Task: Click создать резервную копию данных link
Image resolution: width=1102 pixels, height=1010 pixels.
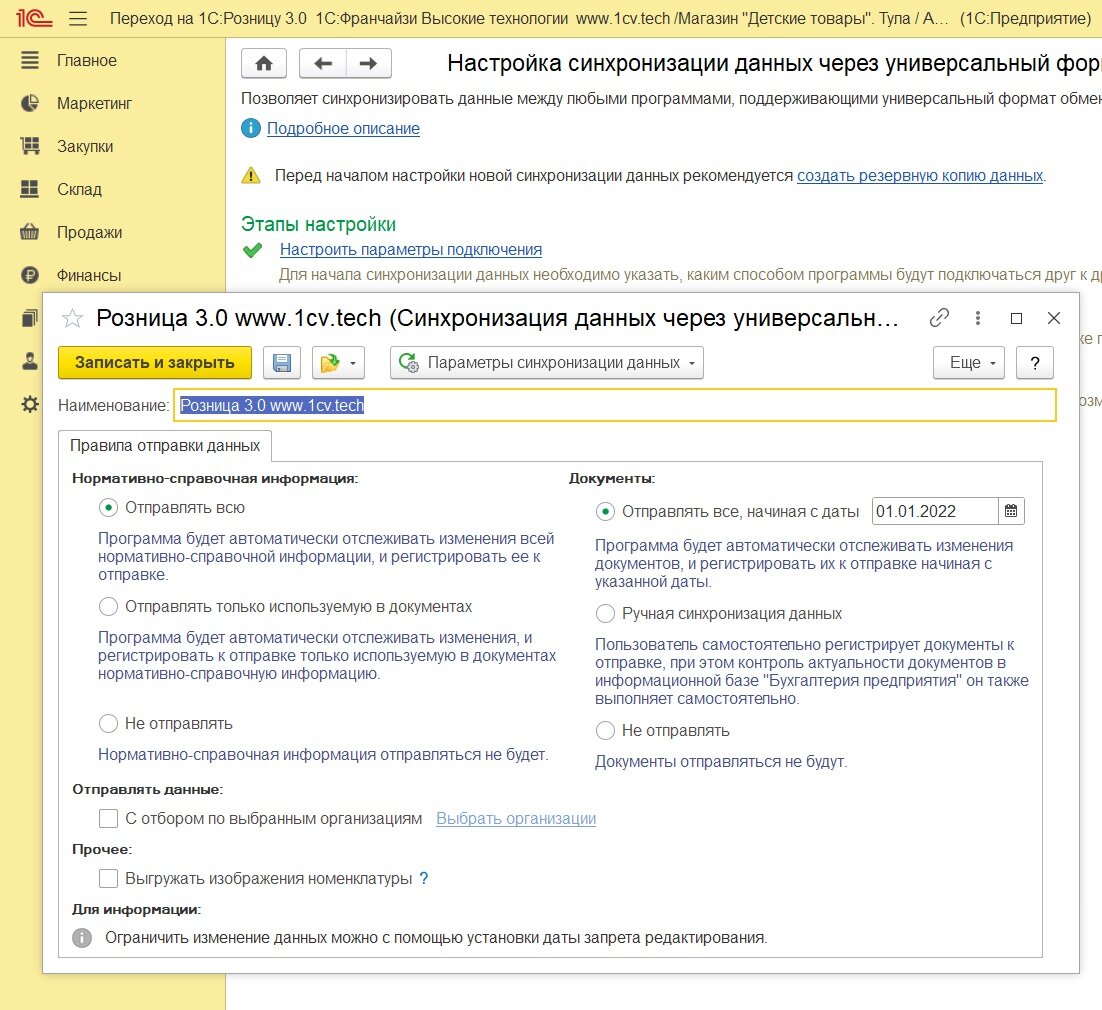Action: click(920, 176)
